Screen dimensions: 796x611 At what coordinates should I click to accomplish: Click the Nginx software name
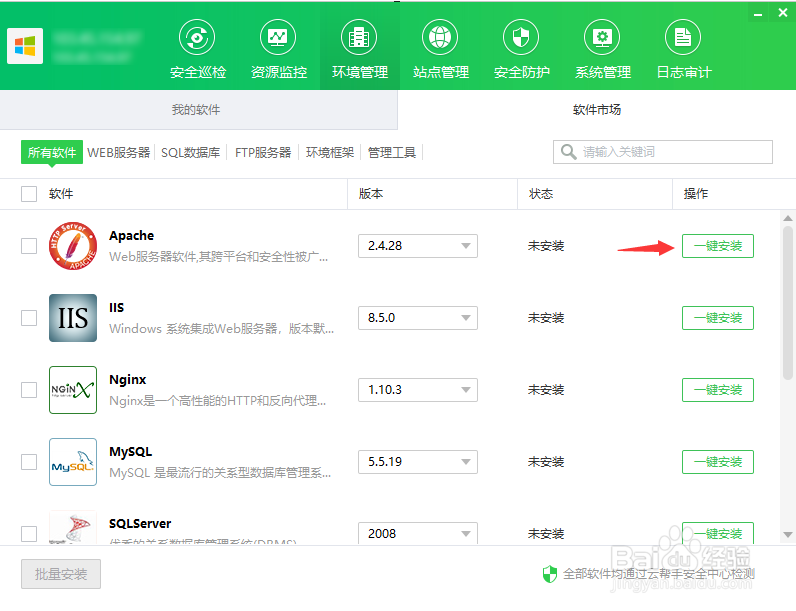pos(128,380)
